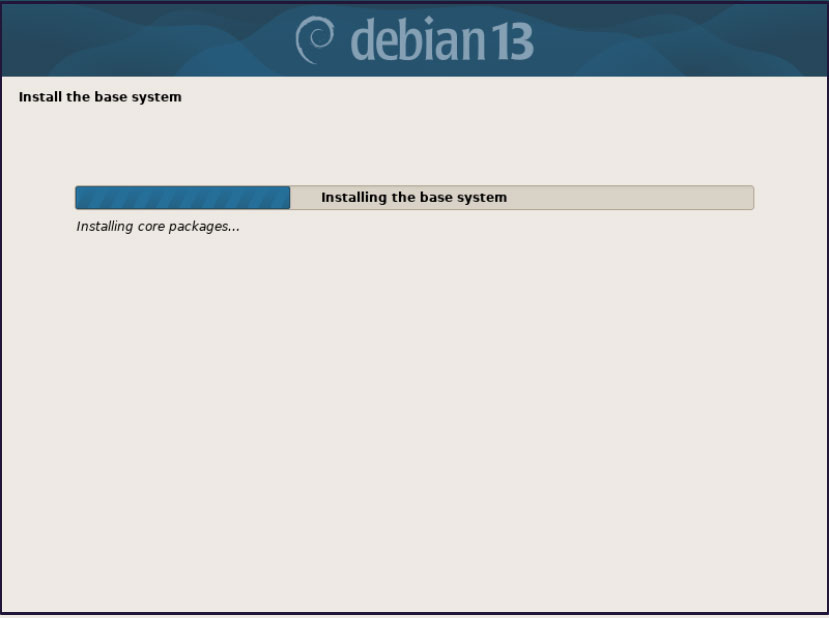Click the 'debian' wordmark in banner
This screenshot has height=618, width=829.
click(x=418, y=40)
